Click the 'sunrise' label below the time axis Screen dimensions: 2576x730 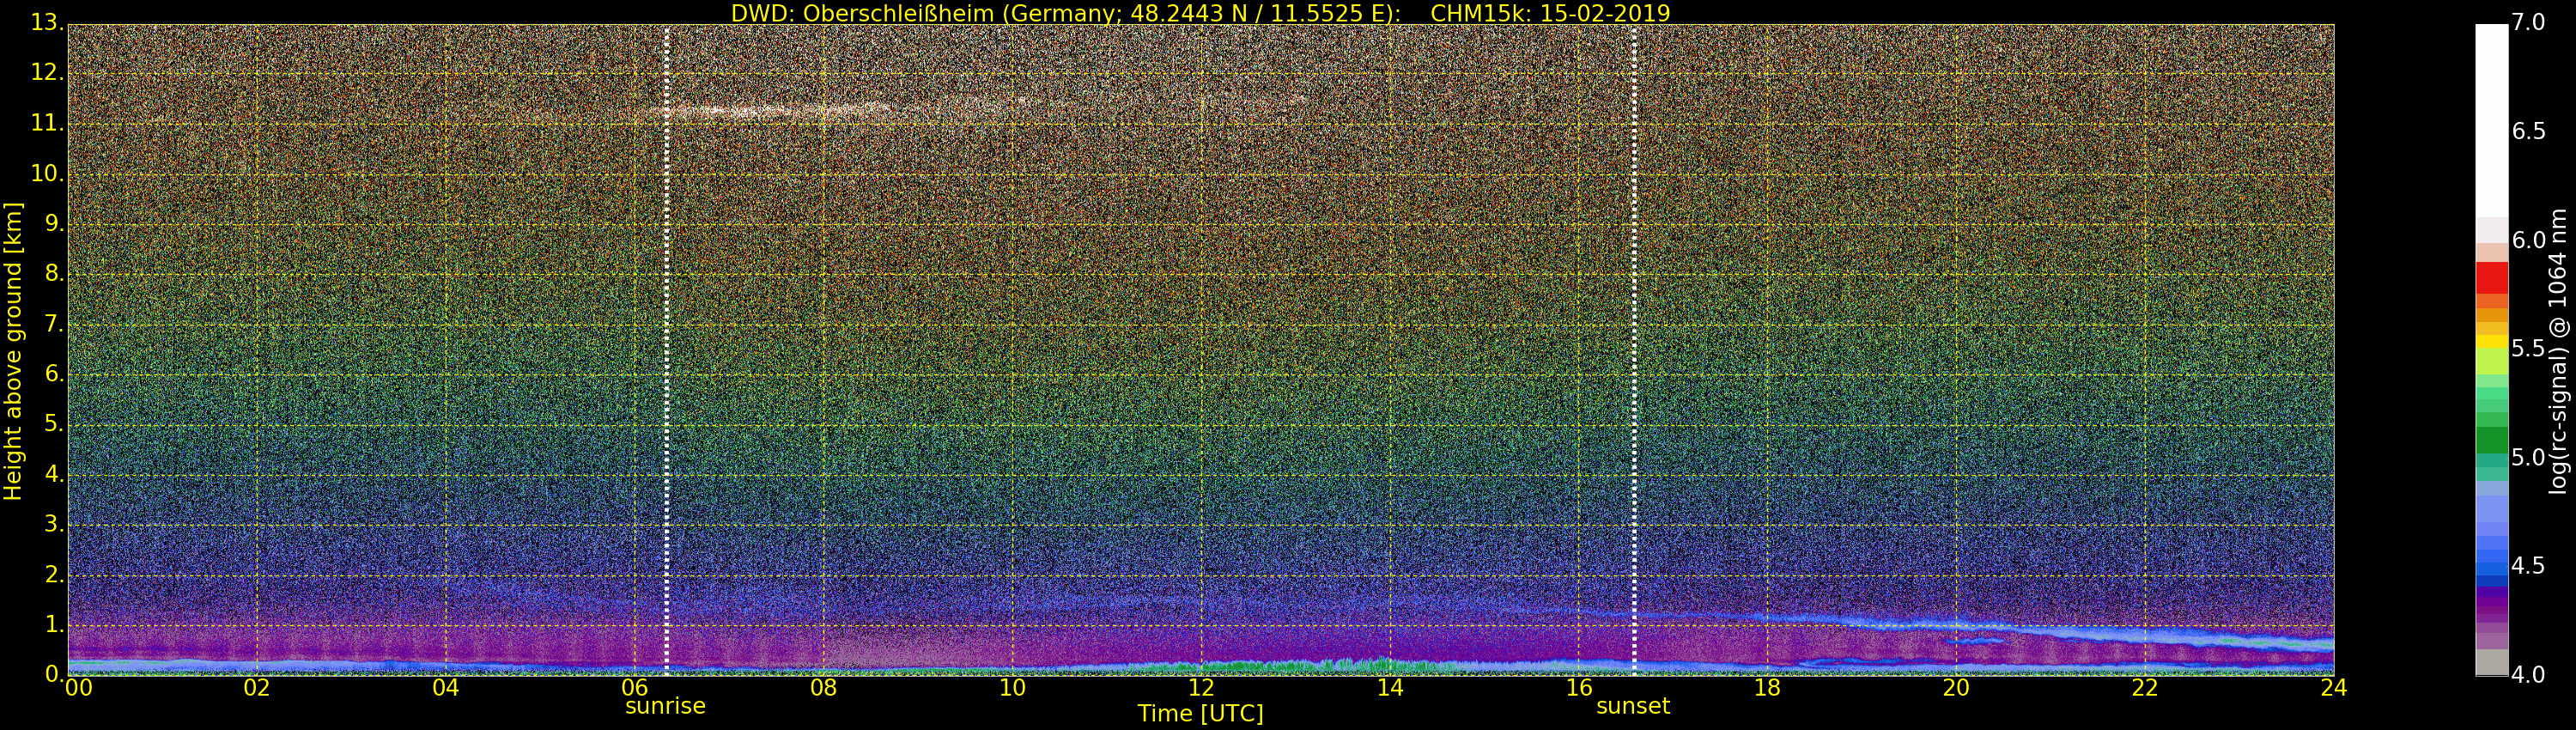665,706
